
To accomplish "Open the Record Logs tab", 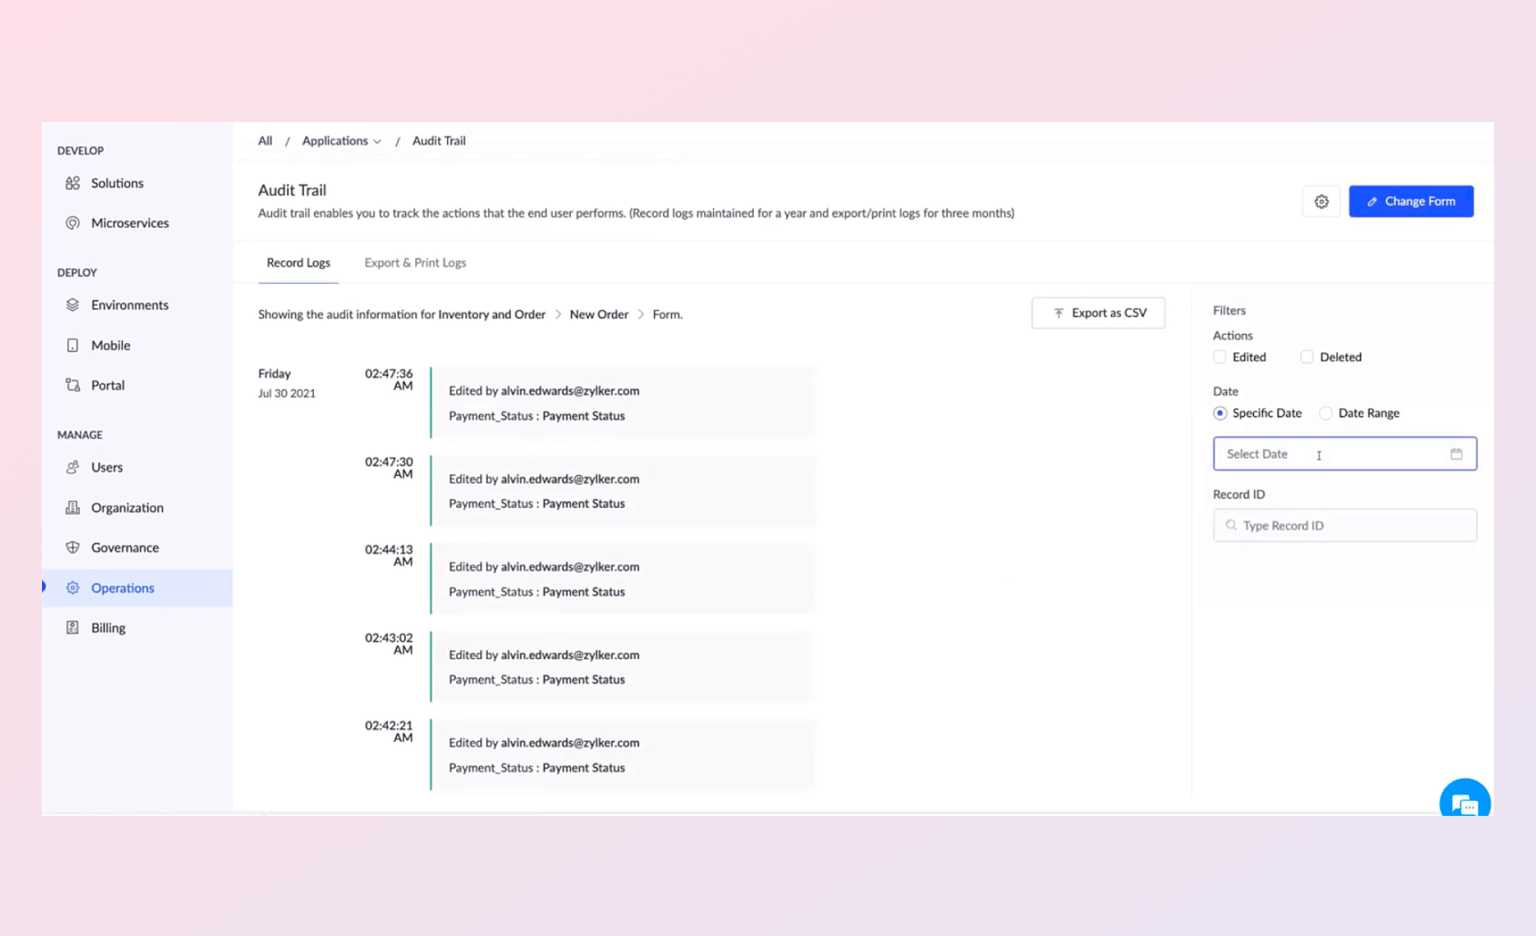I will pos(298,263).
